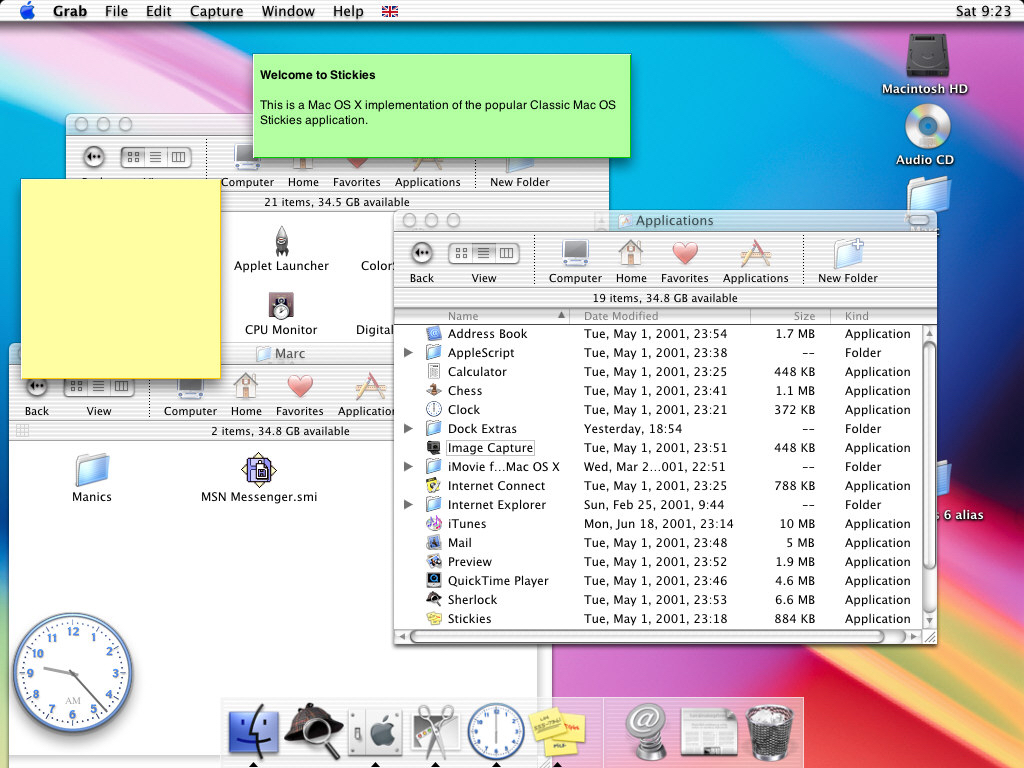The height and width of the screenshot is (768, 1024).
Task: Click the Computer icon in Applications toolbar
Action: (x=575, y=254)
